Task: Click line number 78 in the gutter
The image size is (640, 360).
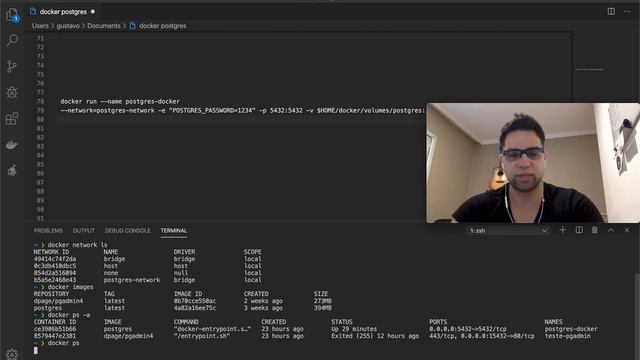Action: pos(40,101)
